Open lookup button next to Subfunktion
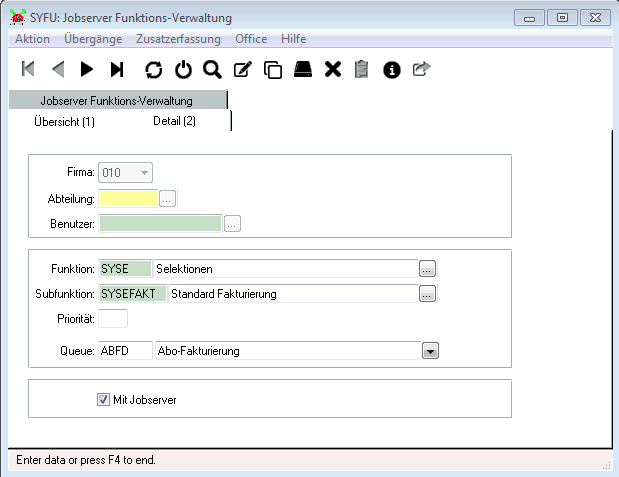The width and height of the screenshot is (619, 477). coord(428,294)
